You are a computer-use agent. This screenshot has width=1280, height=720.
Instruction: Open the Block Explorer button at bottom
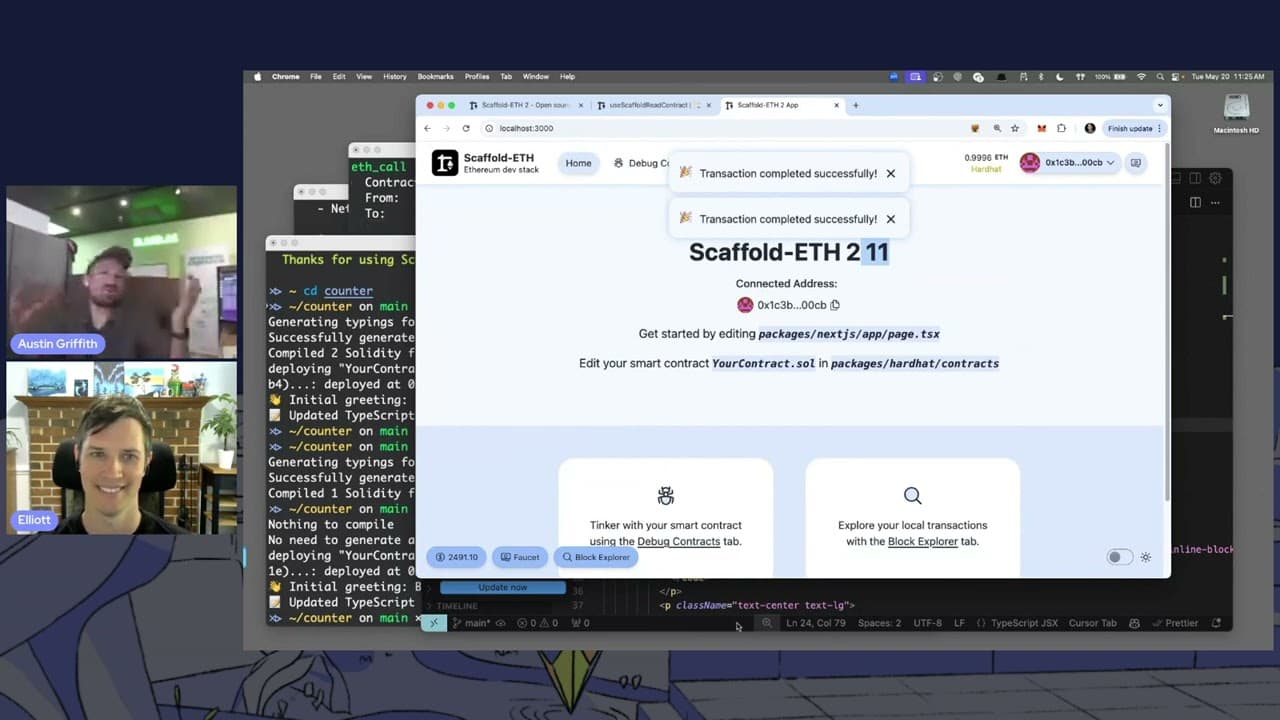click(596, 557)
